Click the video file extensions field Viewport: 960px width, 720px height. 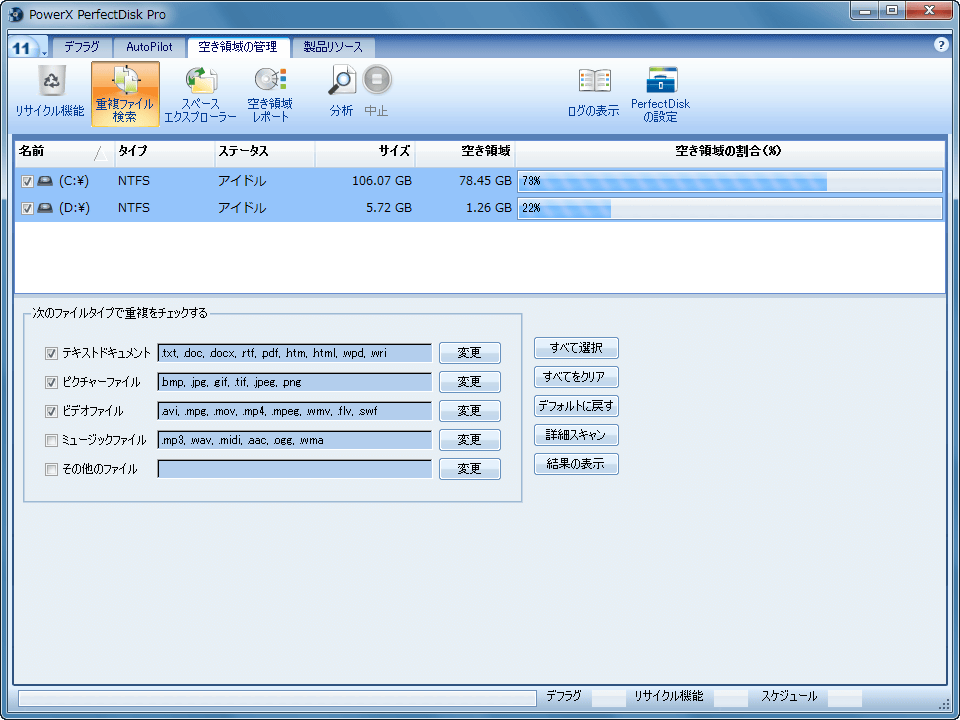(x=294, y=411)
